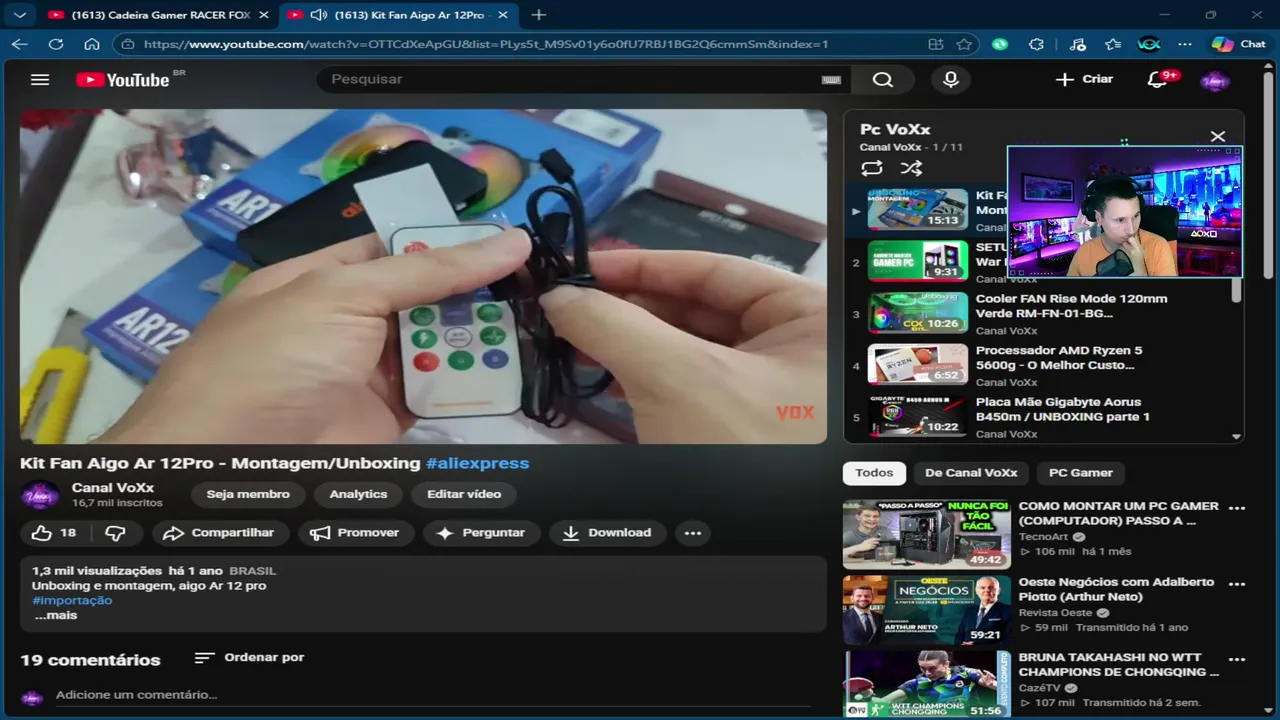The image size is (1280, 720).
Task: Play SETUP playlist item 2 thumbnail
Action: 917,260
